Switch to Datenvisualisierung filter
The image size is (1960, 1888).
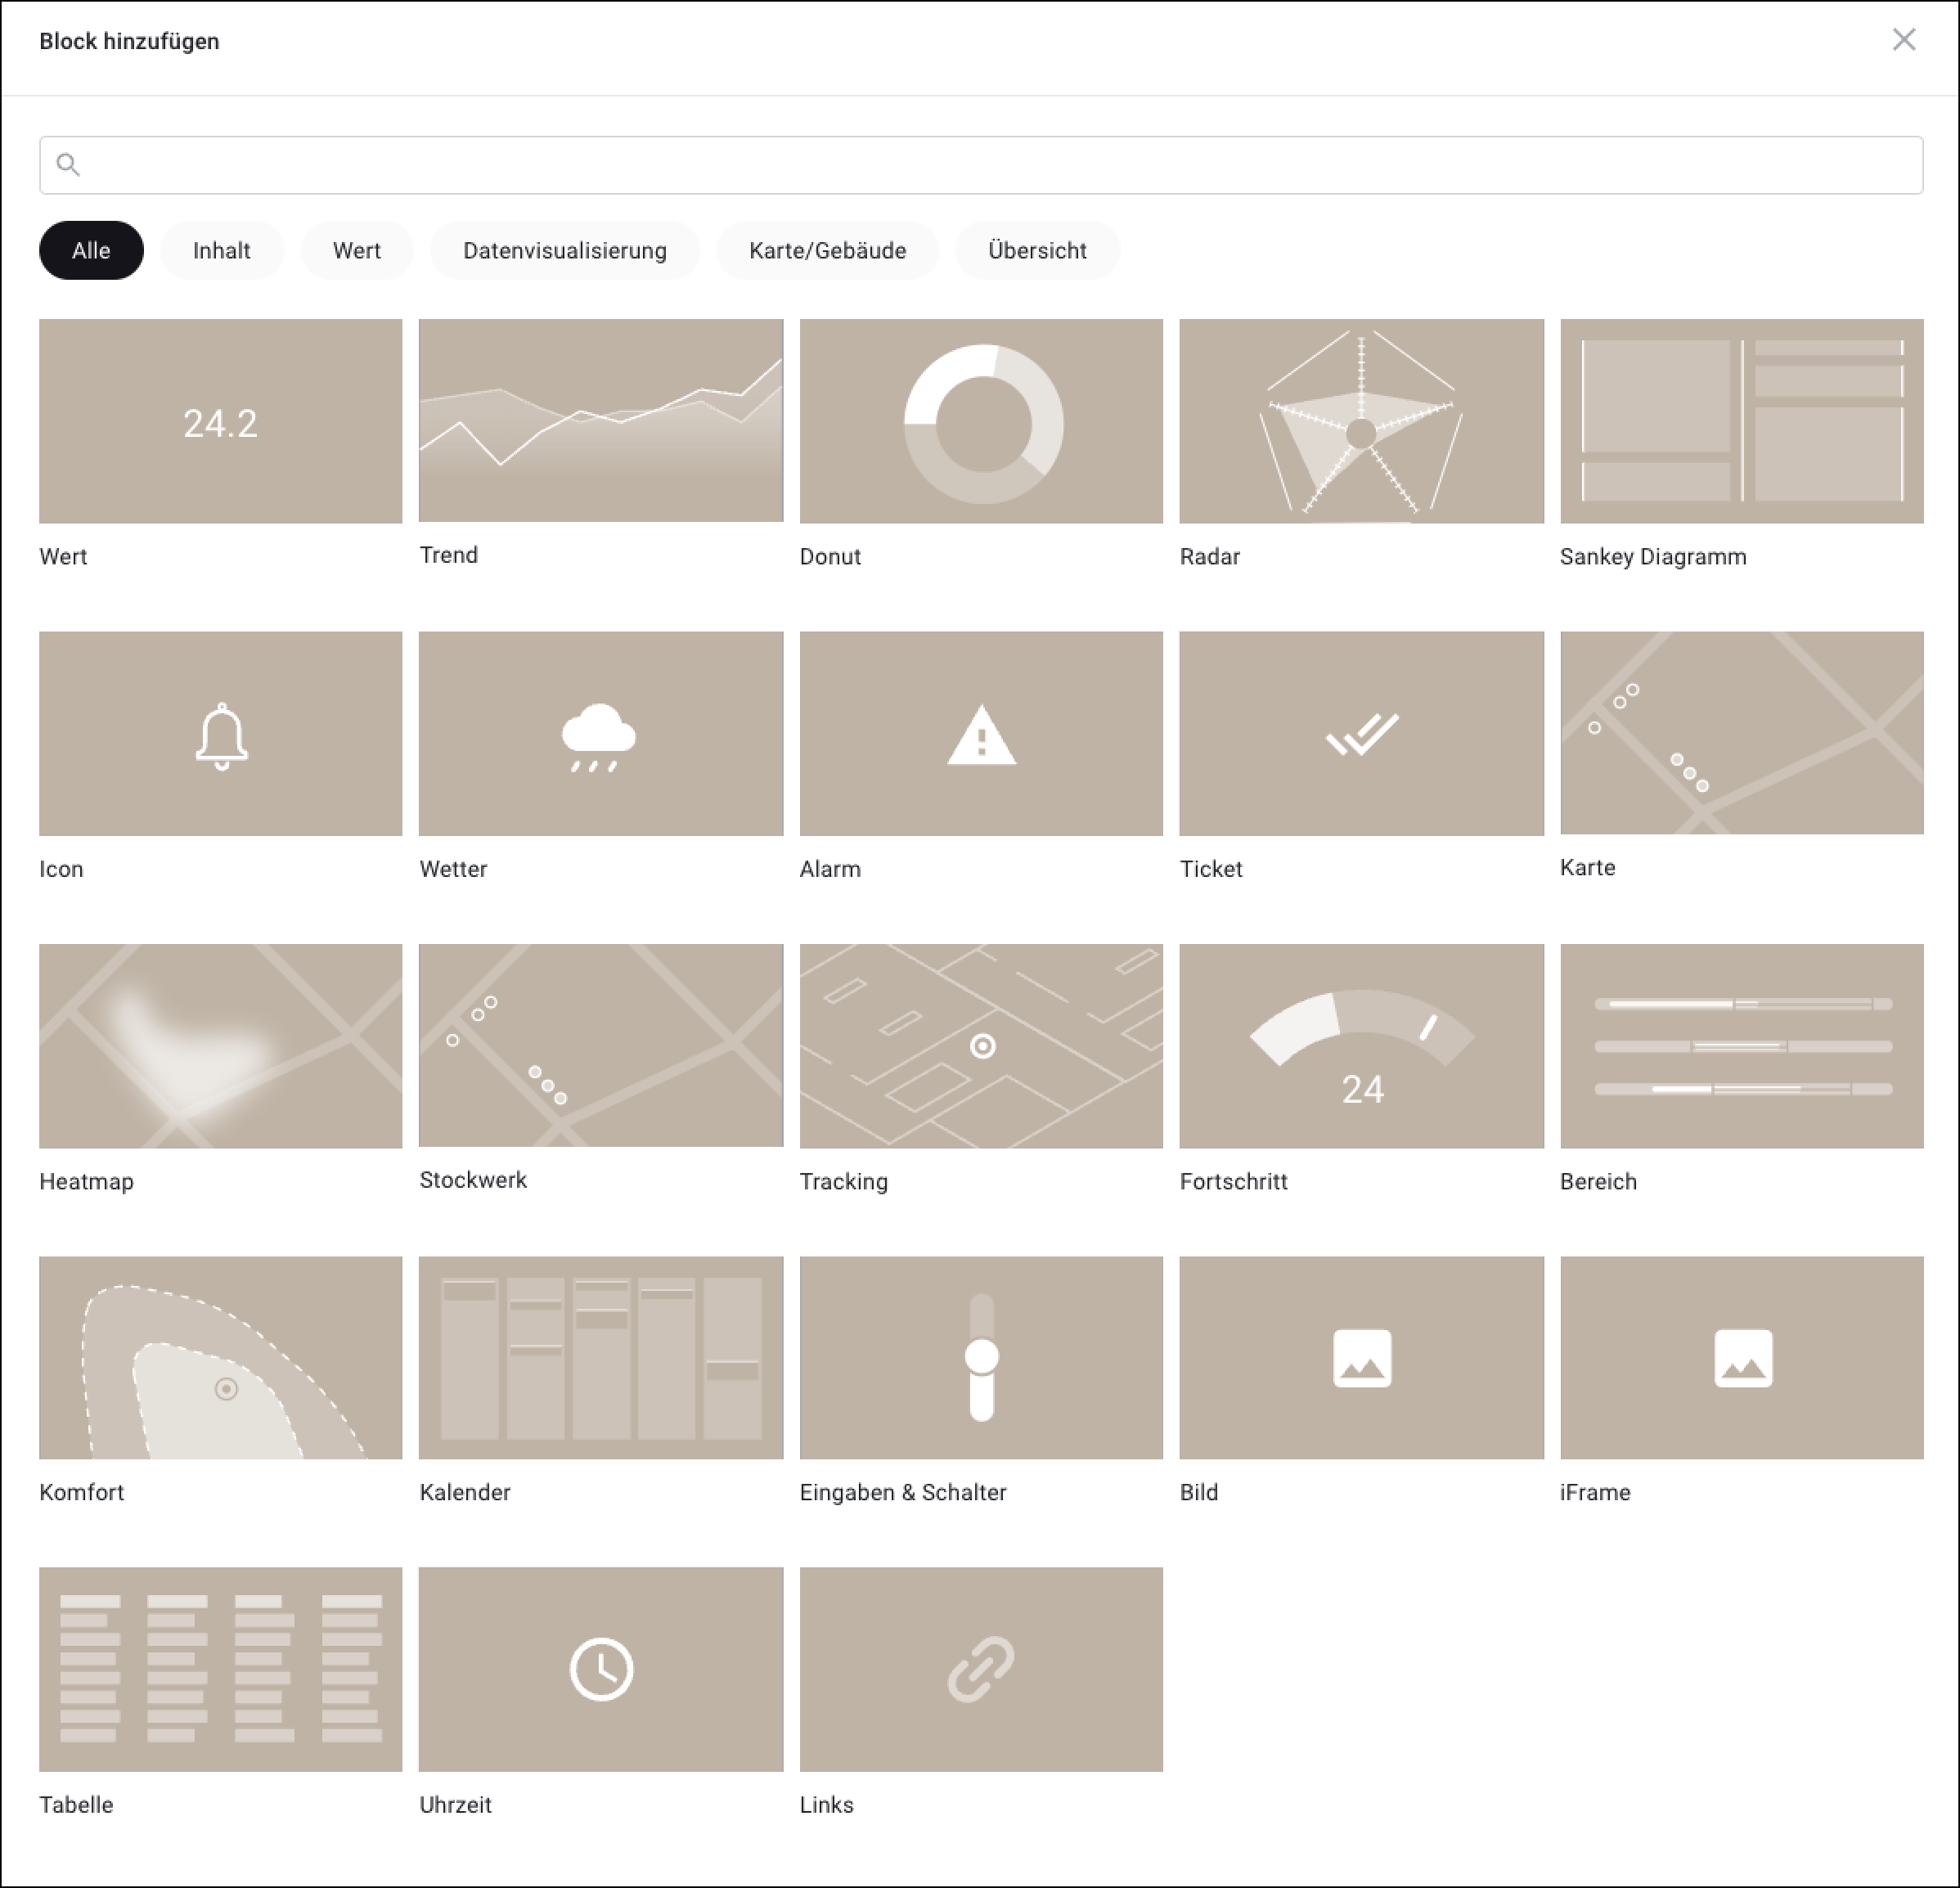click(x=564, y=250)
